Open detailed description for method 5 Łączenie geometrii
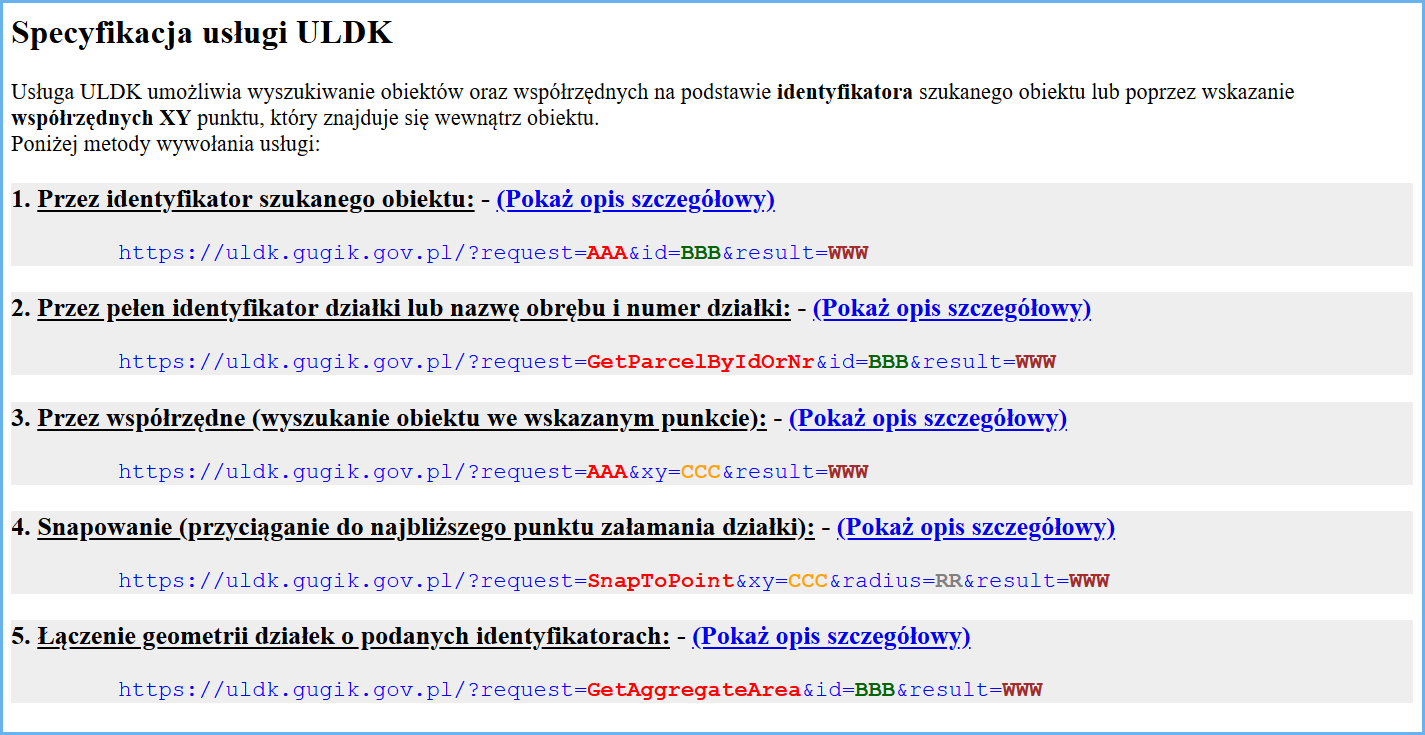This screenshot has width=1425, height=735. coord(831,636)
